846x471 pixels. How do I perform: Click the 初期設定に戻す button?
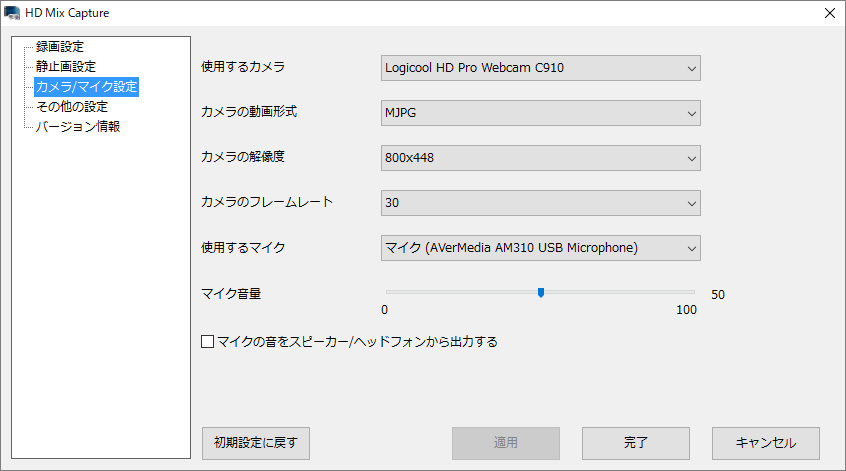coord(256,442)
